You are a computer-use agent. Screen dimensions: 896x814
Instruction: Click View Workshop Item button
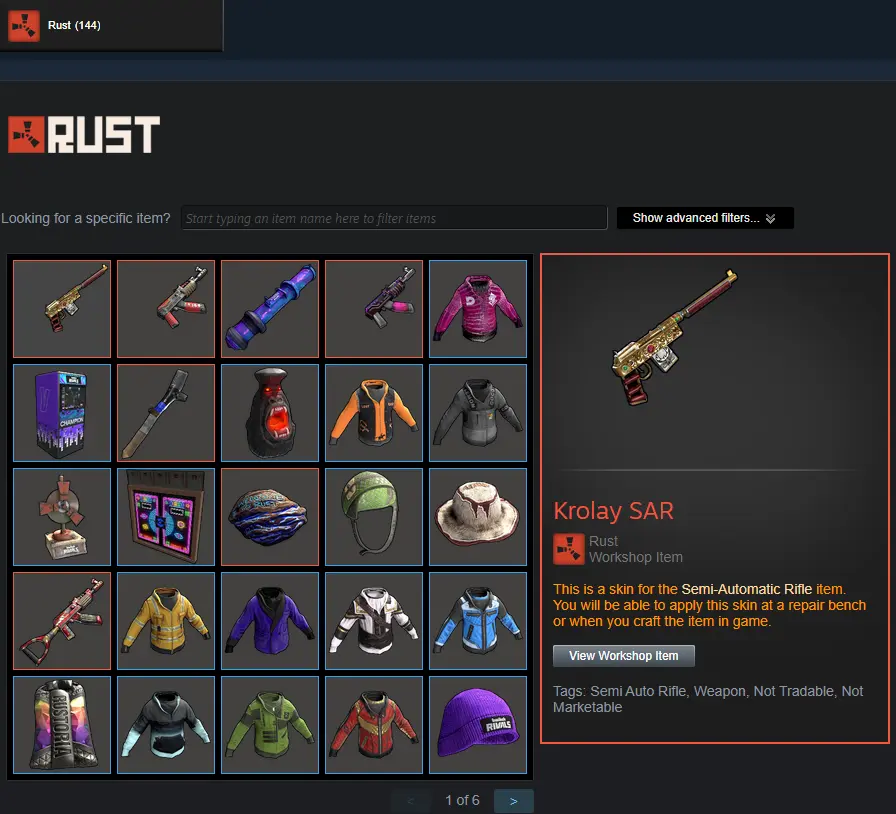[x=623, y=656]
